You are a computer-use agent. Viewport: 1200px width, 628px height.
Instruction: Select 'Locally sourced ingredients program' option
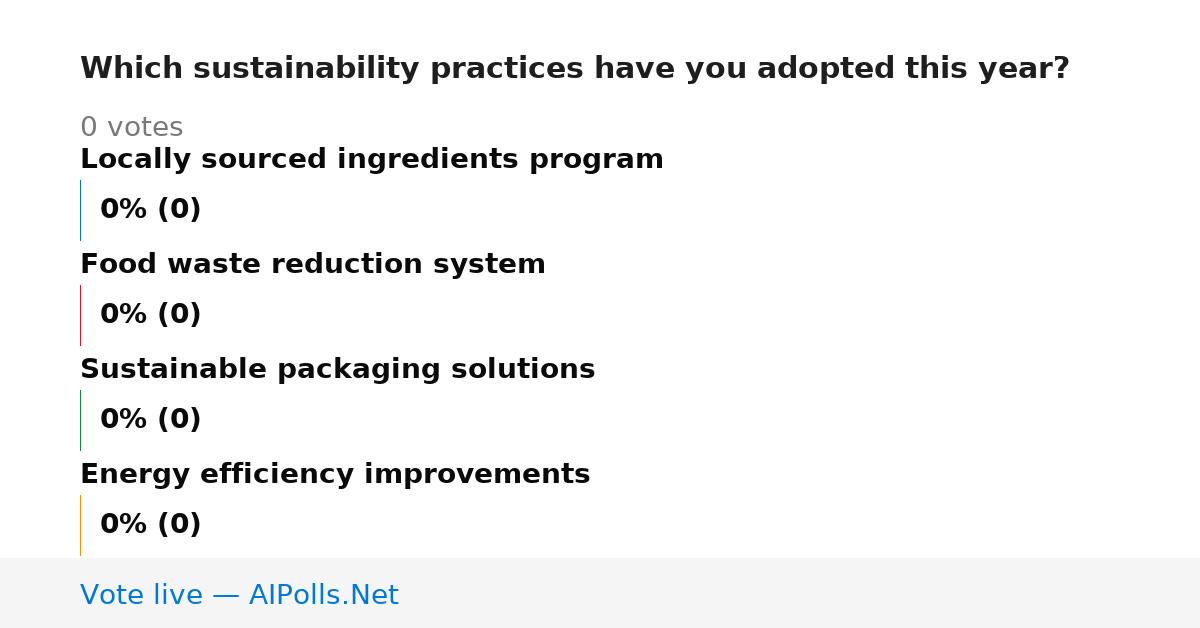pyautogui.click(x=372, y=160)
